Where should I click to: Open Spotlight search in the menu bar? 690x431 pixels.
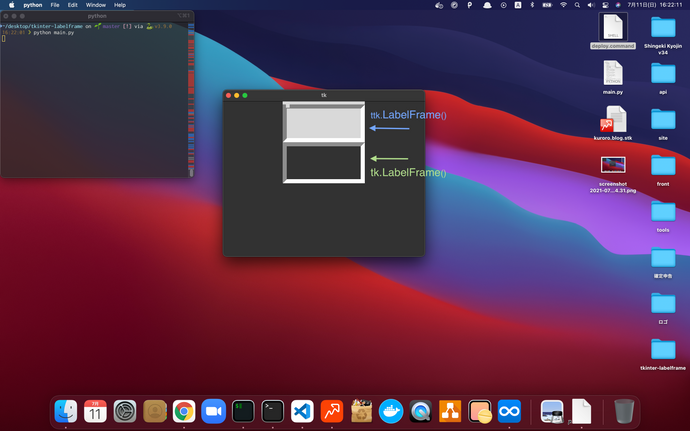pos(577,5)
